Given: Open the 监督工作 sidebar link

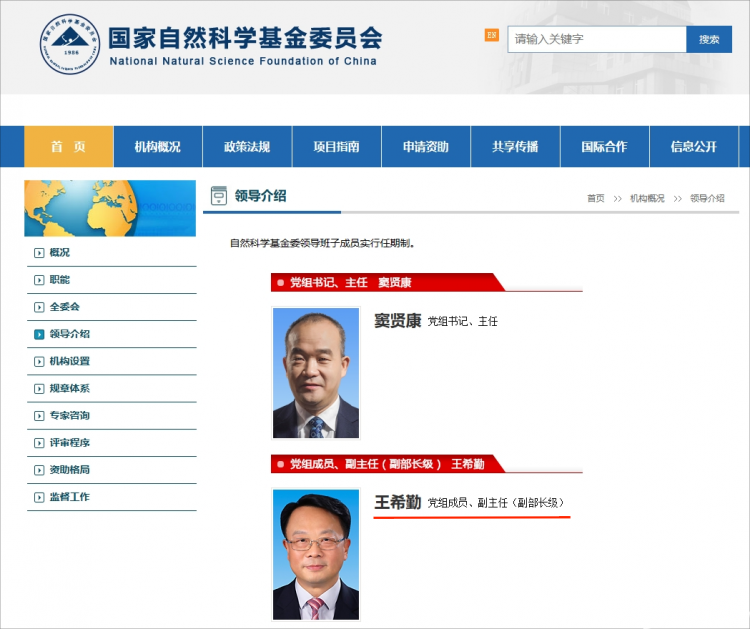Looking at the screenshot, I should [x=69, y=497].
